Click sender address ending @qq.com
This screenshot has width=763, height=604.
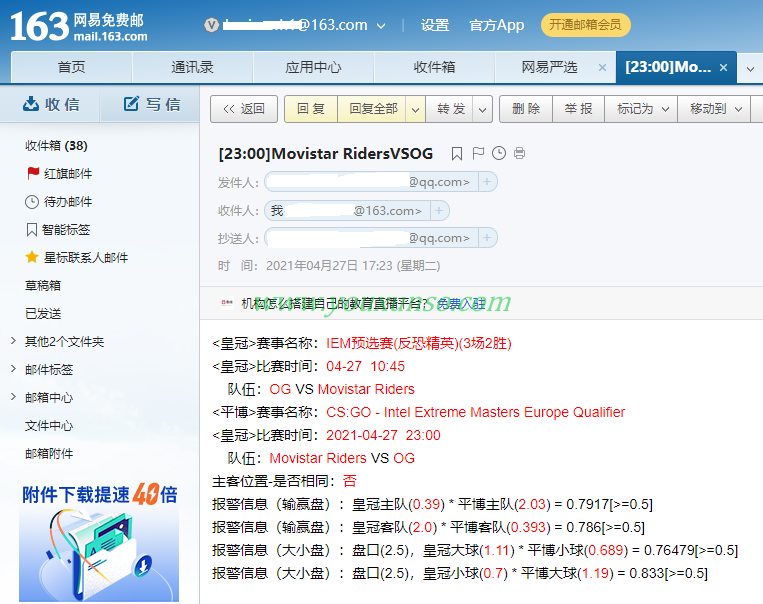tap(371, 182)
